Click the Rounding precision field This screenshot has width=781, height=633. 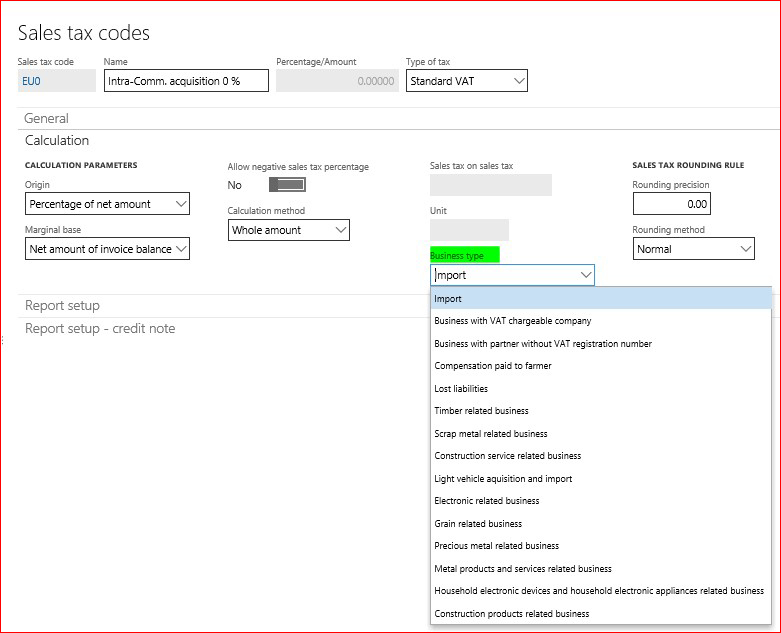click(671, 204)
